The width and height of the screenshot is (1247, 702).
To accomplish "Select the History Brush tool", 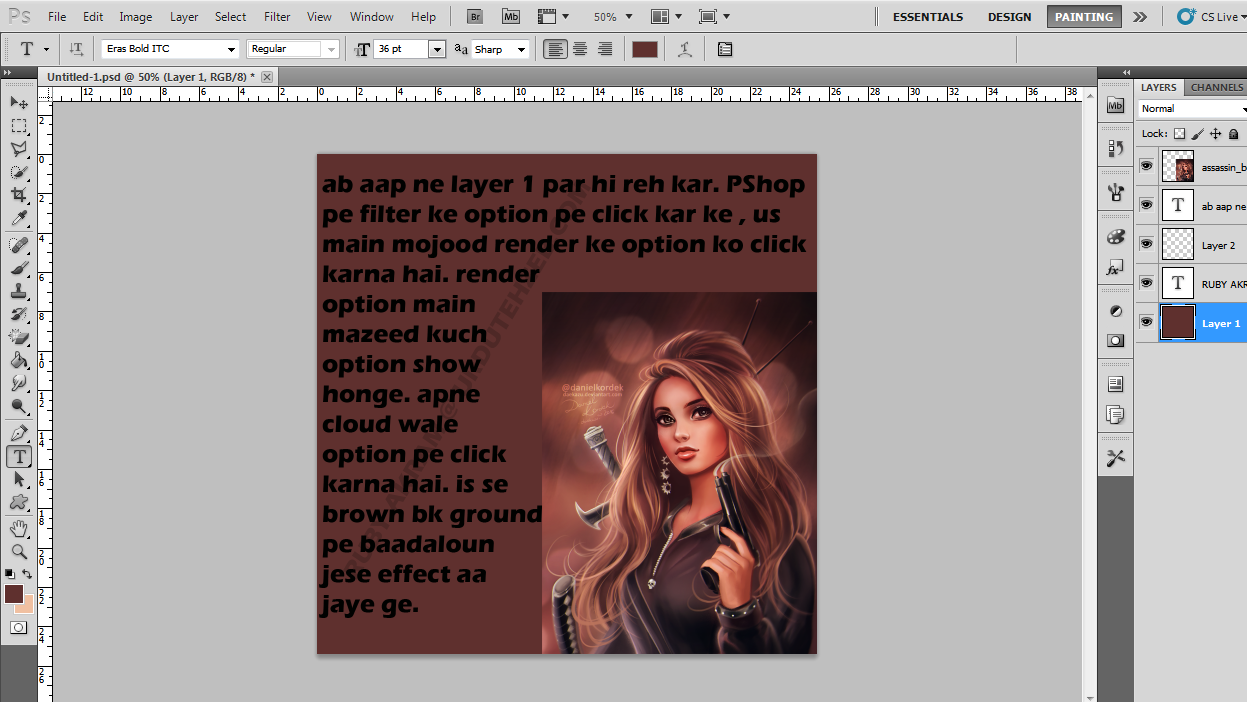I will [x=19, y=314].
